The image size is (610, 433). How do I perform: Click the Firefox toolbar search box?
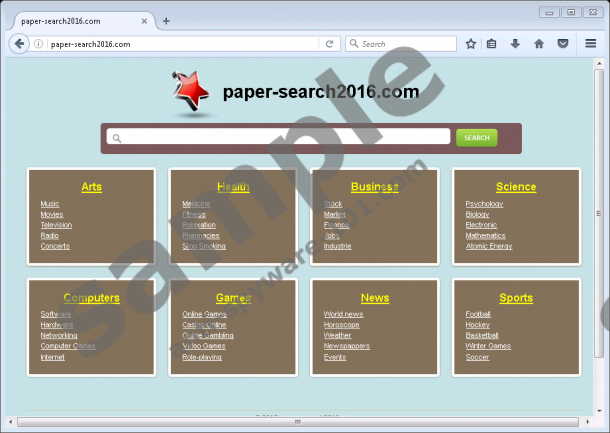point(400,44)
